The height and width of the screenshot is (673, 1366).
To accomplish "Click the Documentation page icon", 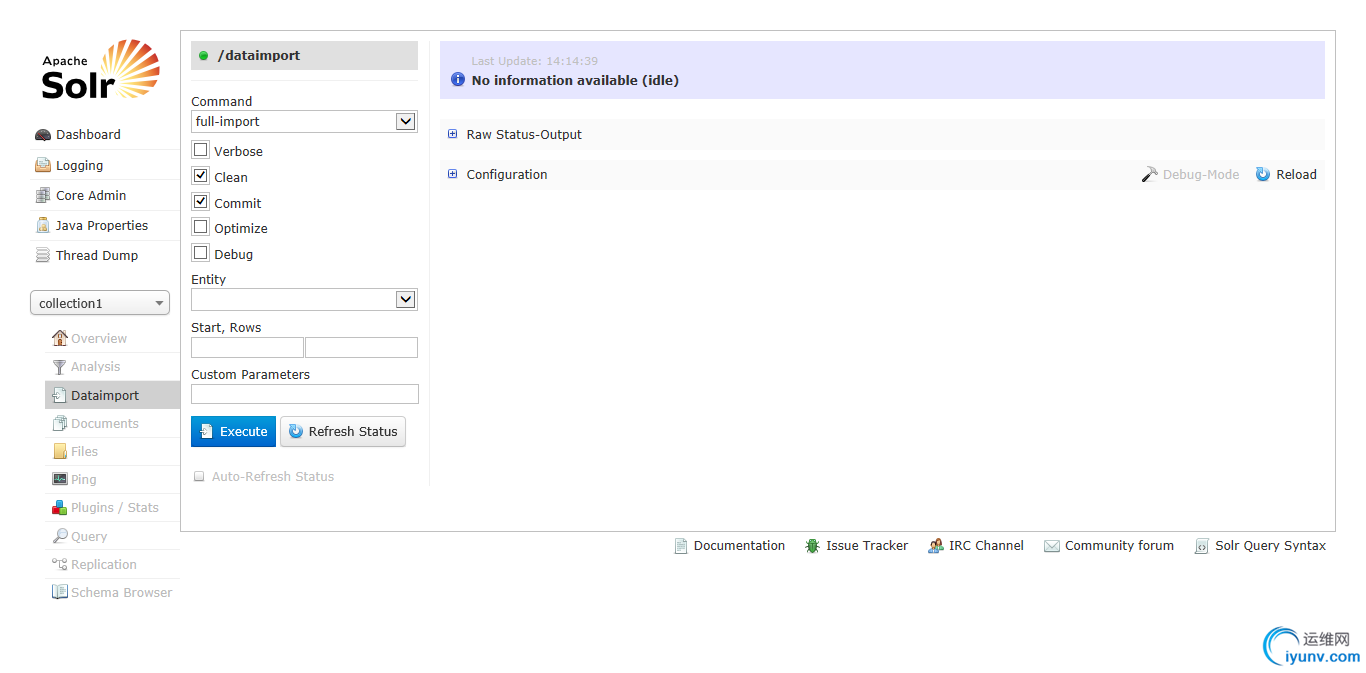I will tap(681, 546).
